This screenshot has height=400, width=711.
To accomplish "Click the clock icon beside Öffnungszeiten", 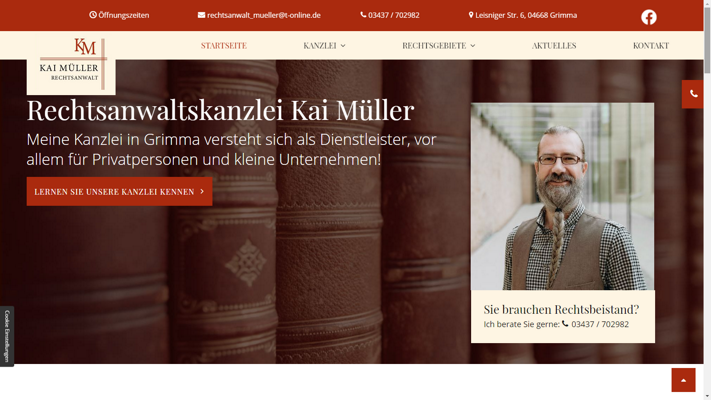I will coord(93,15).
